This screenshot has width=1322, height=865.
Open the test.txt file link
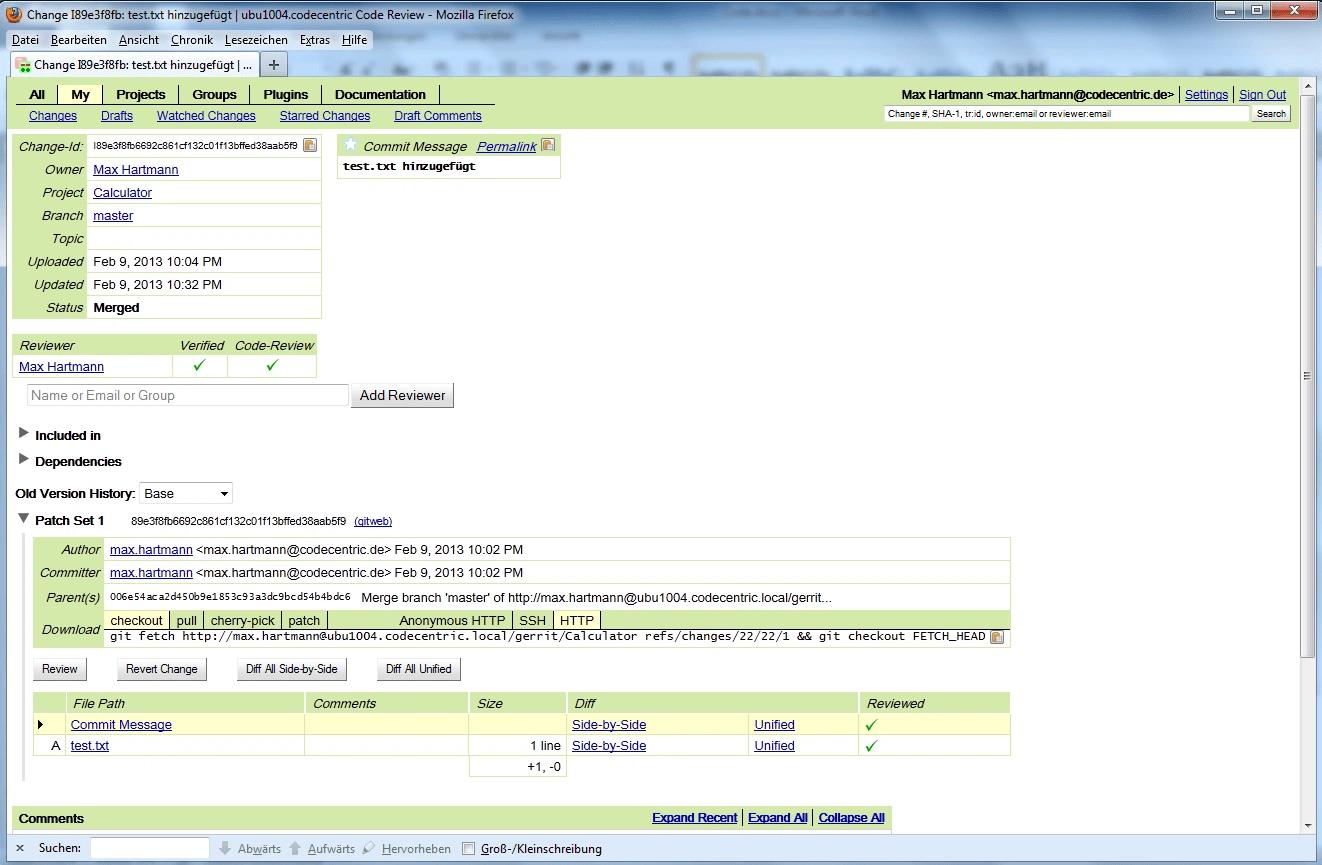coord(90,746)
